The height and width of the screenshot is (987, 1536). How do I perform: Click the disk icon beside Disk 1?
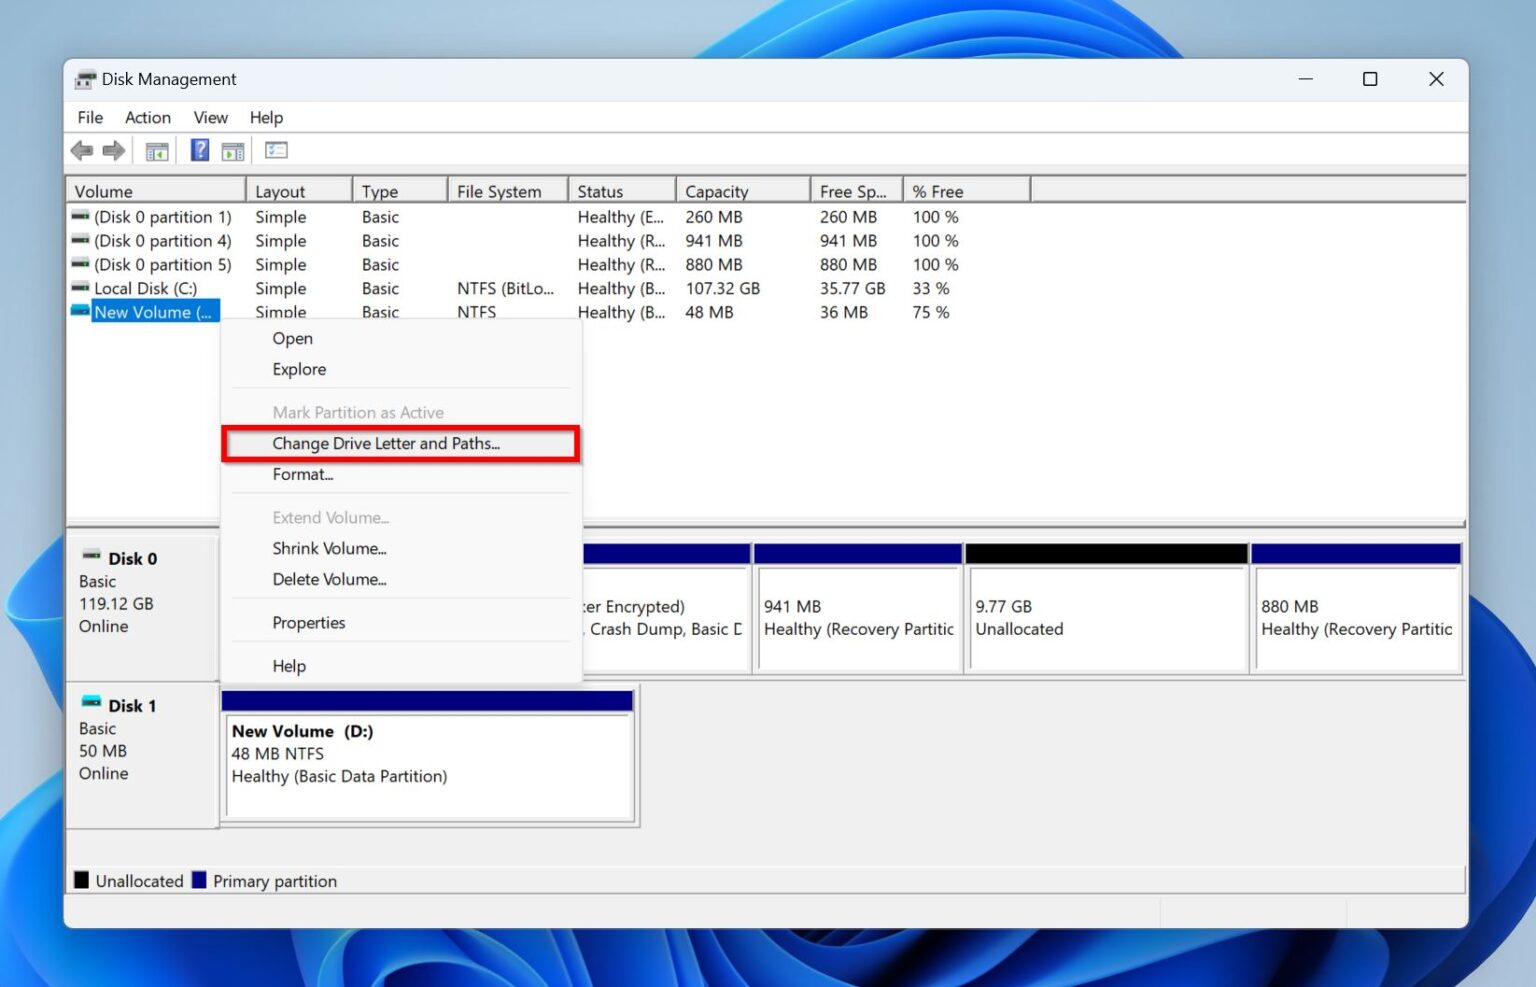(93, 703)
